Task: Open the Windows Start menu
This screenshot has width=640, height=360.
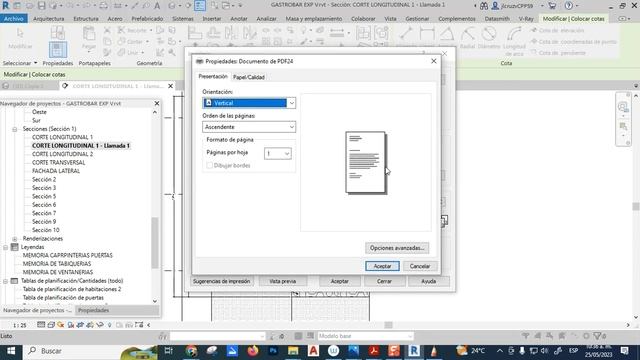Action: tap(11, 351)
